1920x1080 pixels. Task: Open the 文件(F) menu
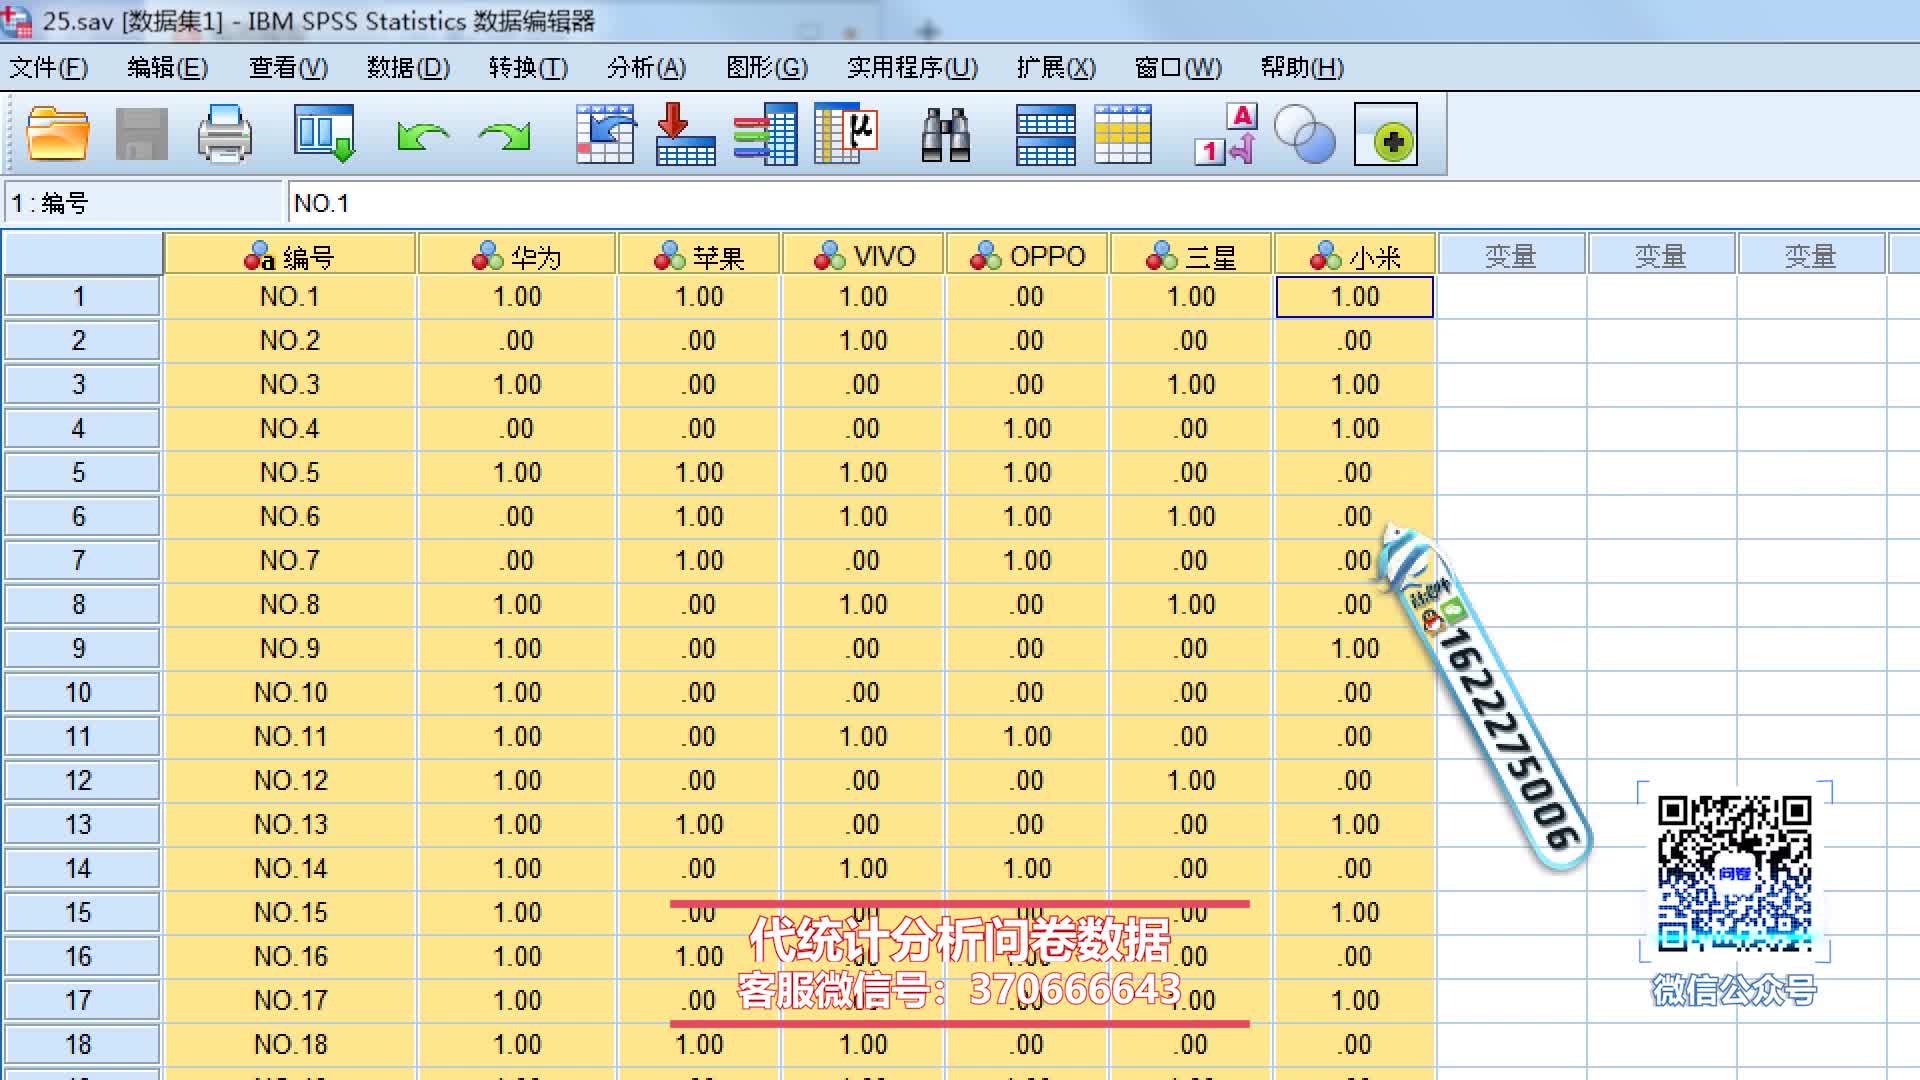[x=49, y=68]
